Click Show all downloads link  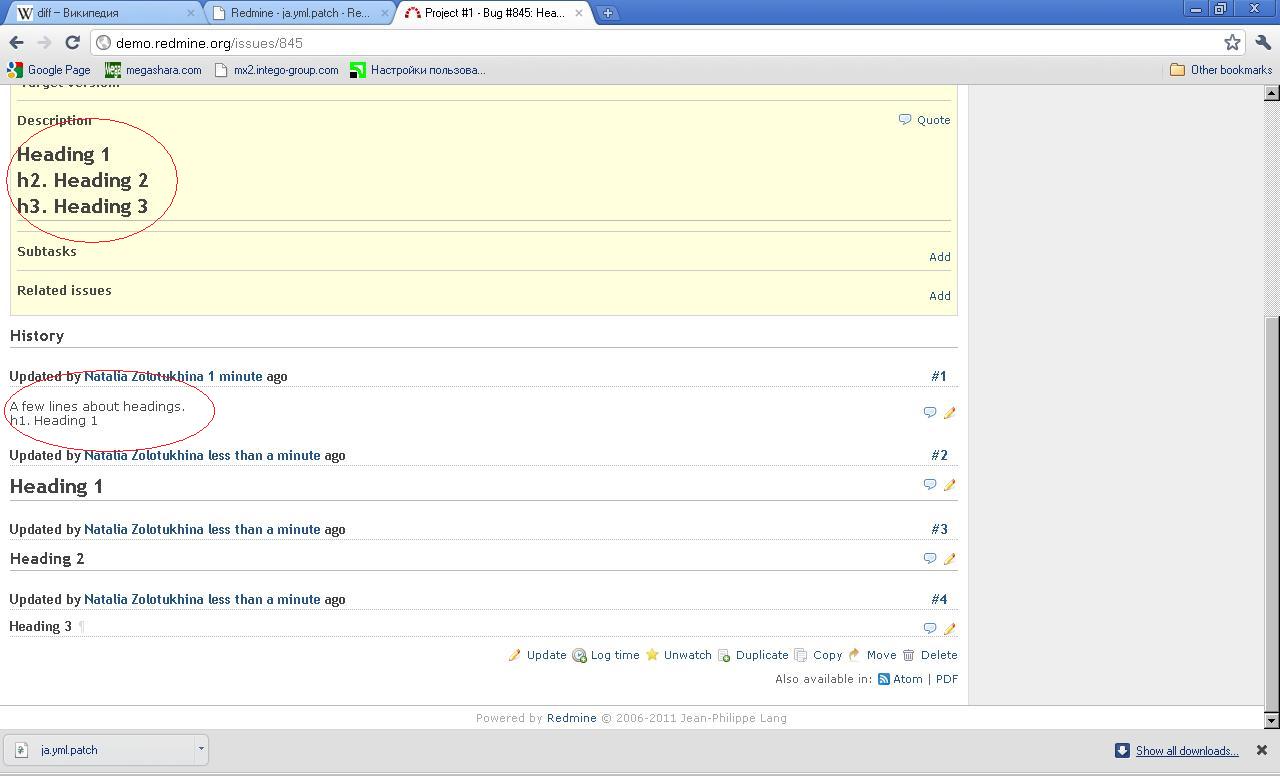point(1186,751)
